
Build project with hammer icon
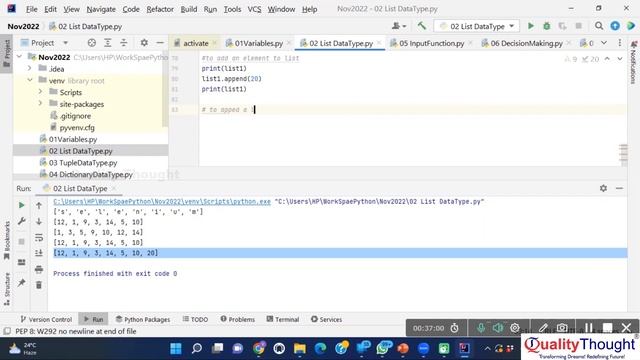coord(422,26)
